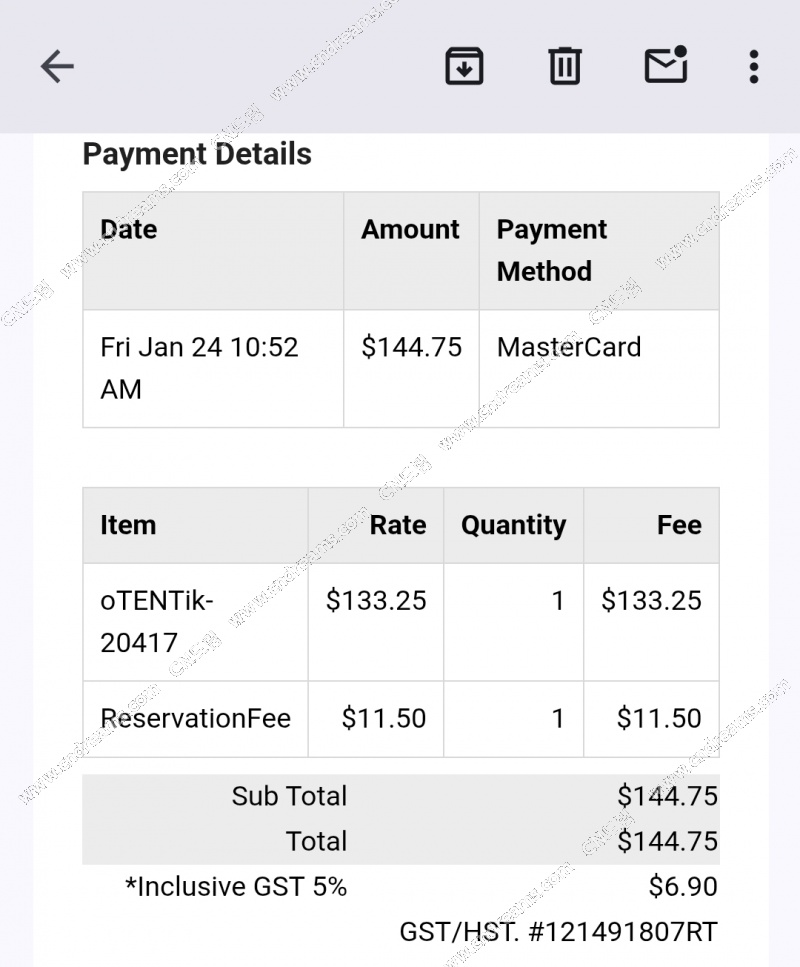Go back using the arrow icon
This screenshot has width=800, height=967.
tap(57, 66)
